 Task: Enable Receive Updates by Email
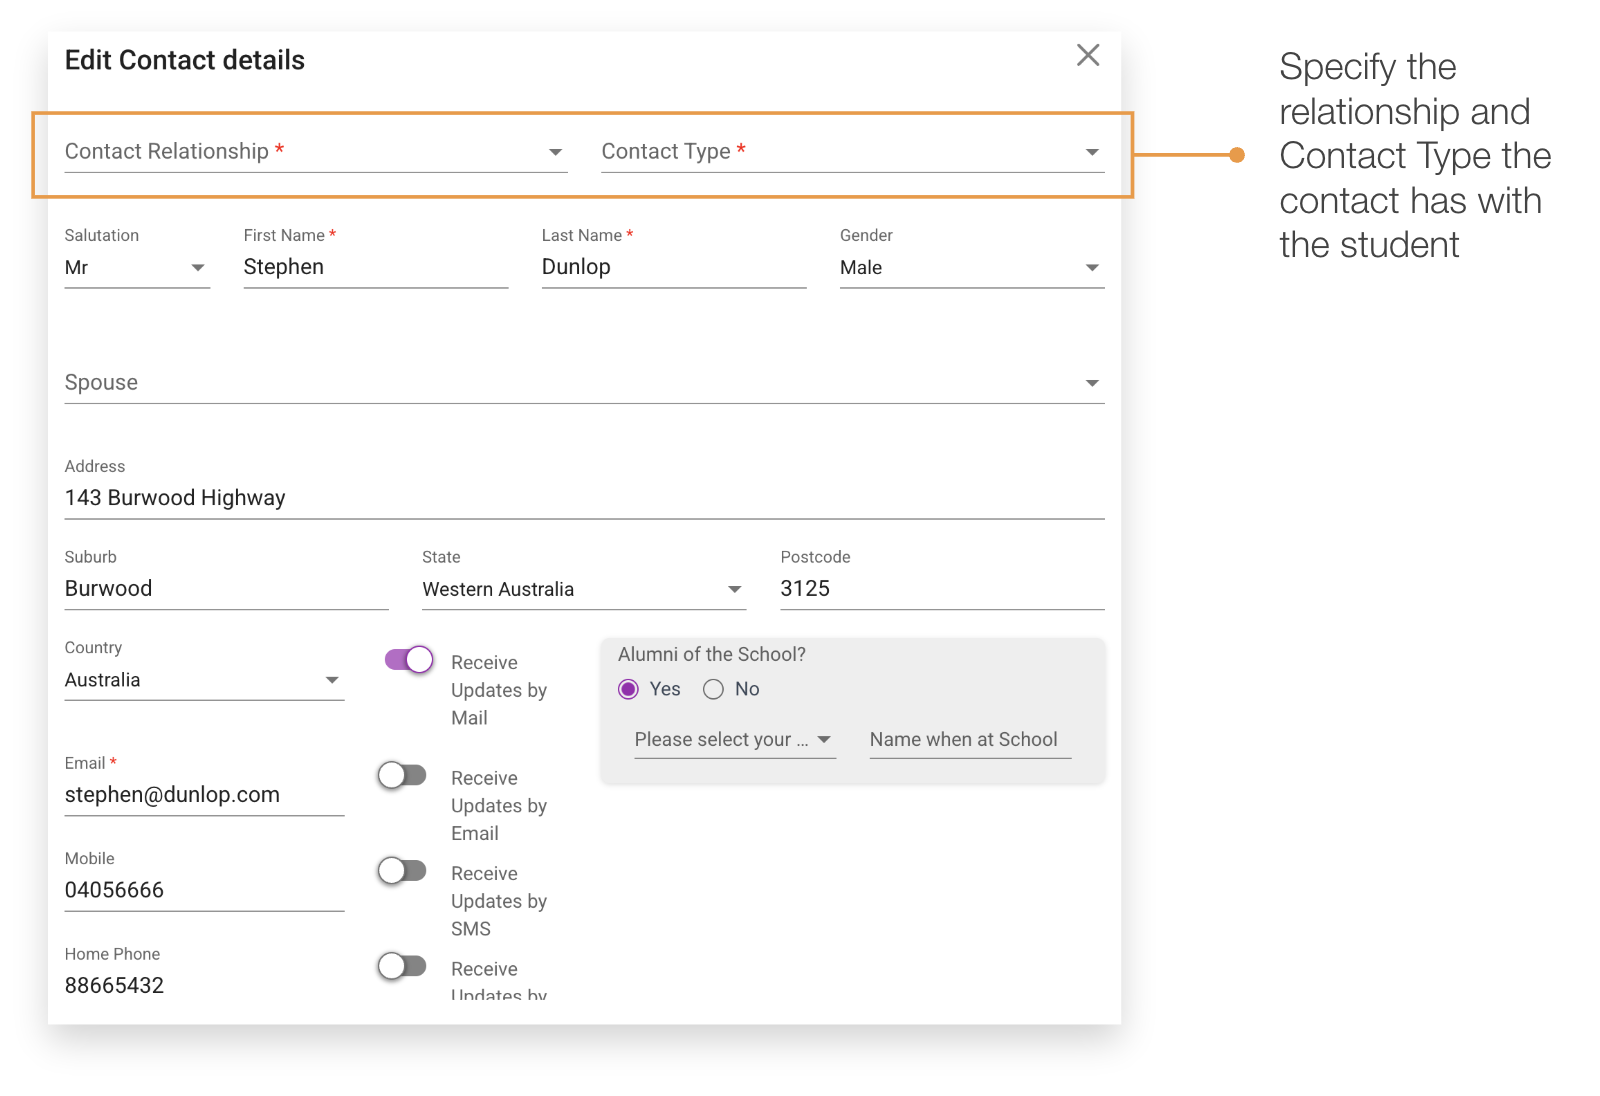401,775
